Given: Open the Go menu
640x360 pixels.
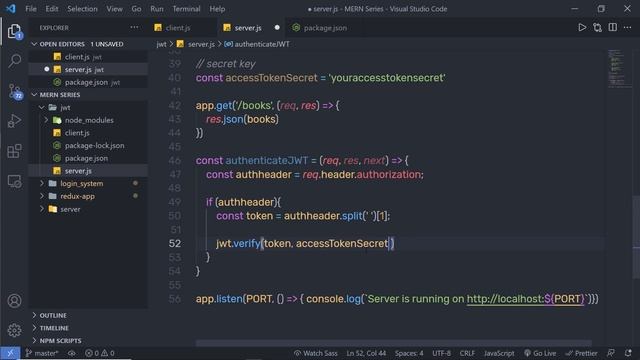Looking at the screenshot, I should [136, 9].
